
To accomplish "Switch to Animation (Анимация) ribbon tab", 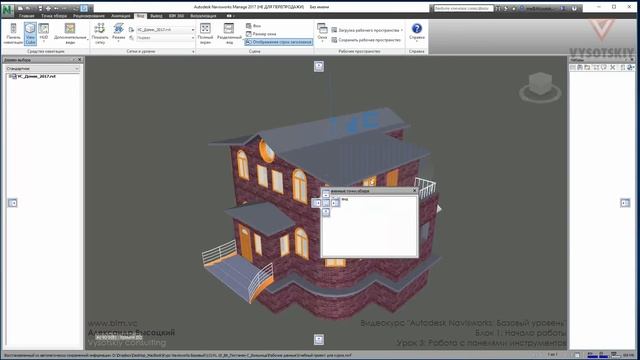I will click(x=121, y=16).
